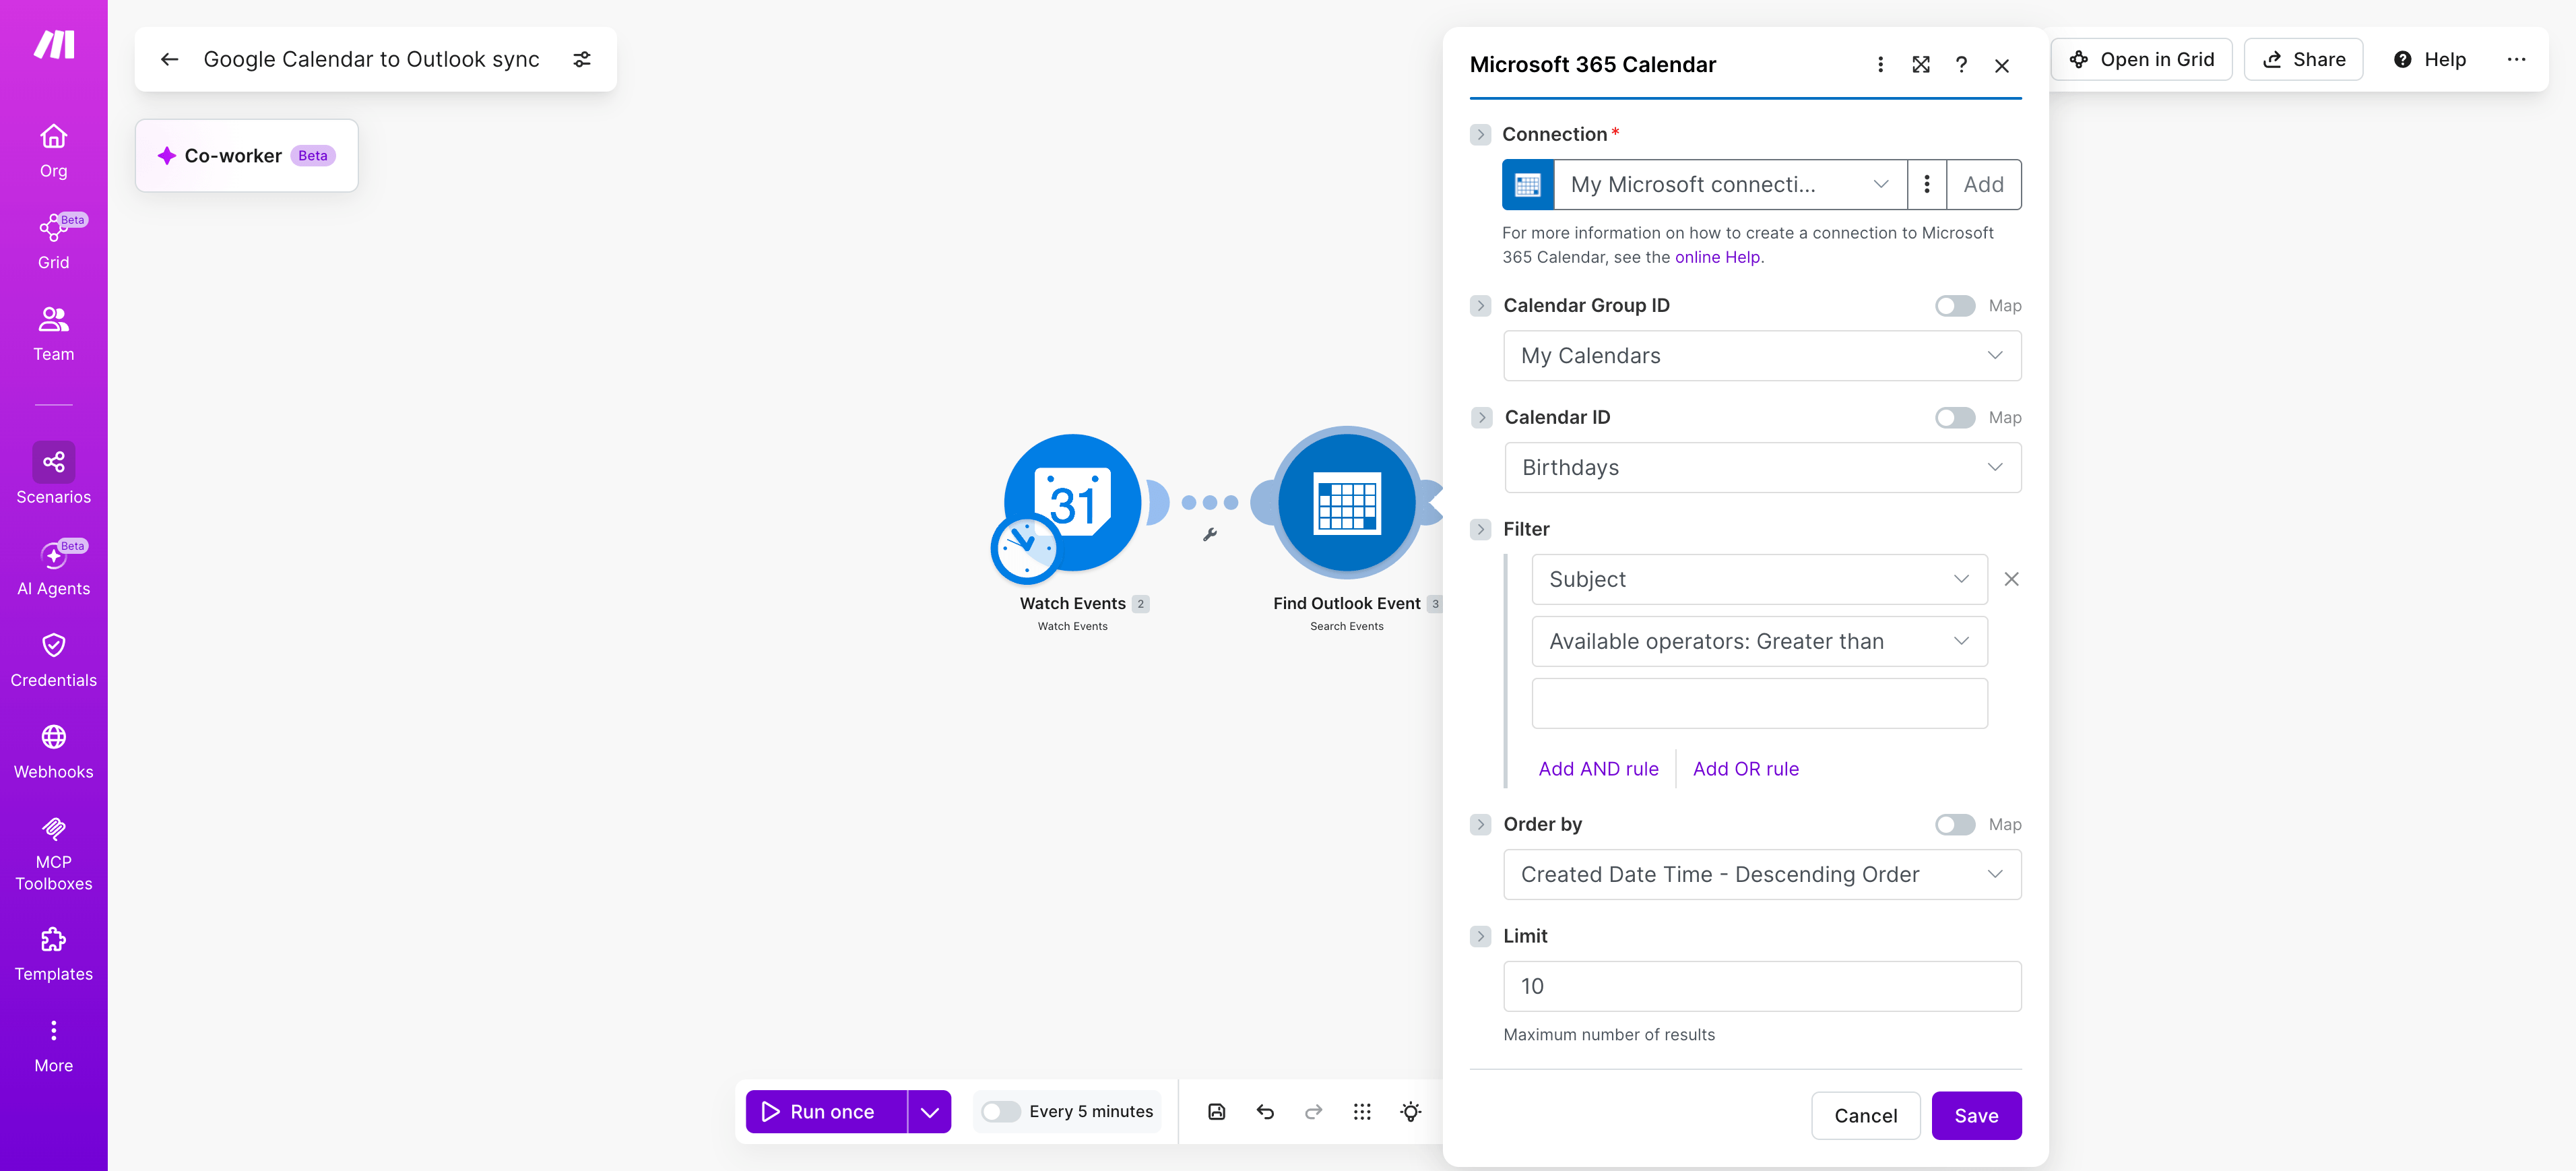
Task: Open the Grid beta sidebar item
Action: (53, 242)
